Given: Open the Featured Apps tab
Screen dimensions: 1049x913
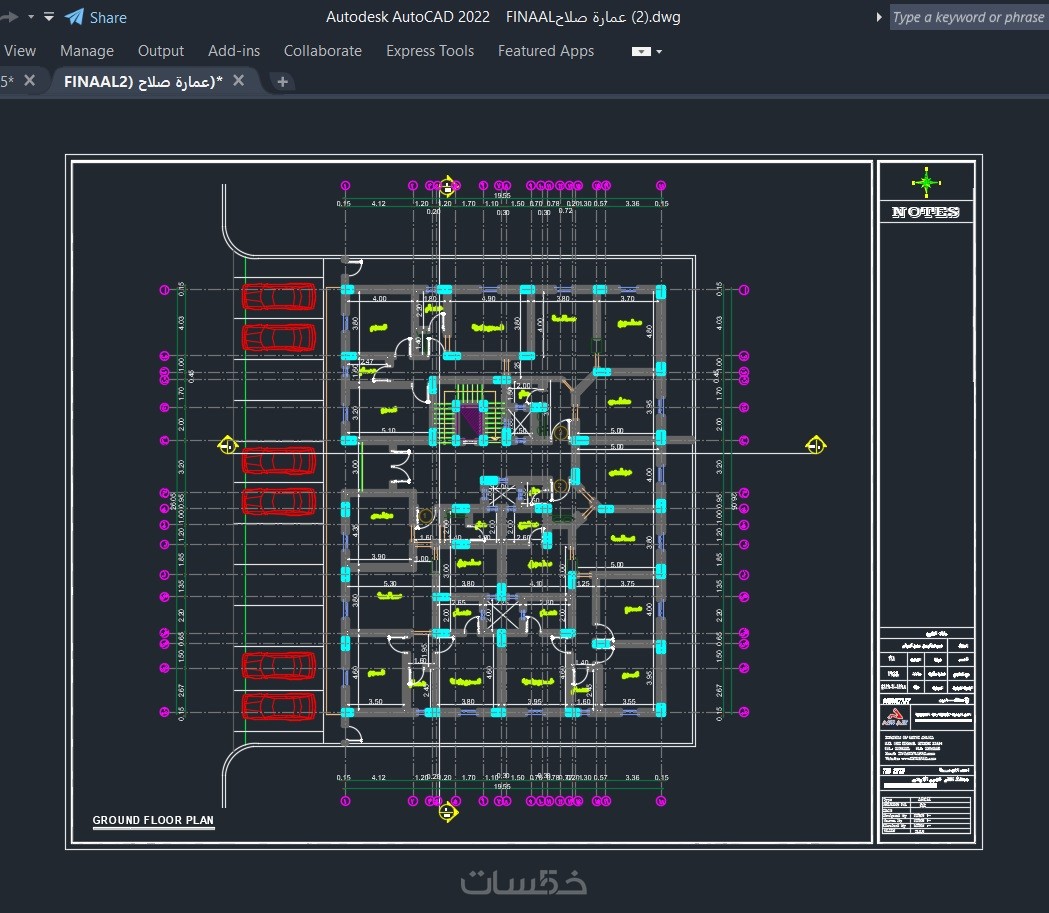Looking at the screenshot, I should (545, 51).
